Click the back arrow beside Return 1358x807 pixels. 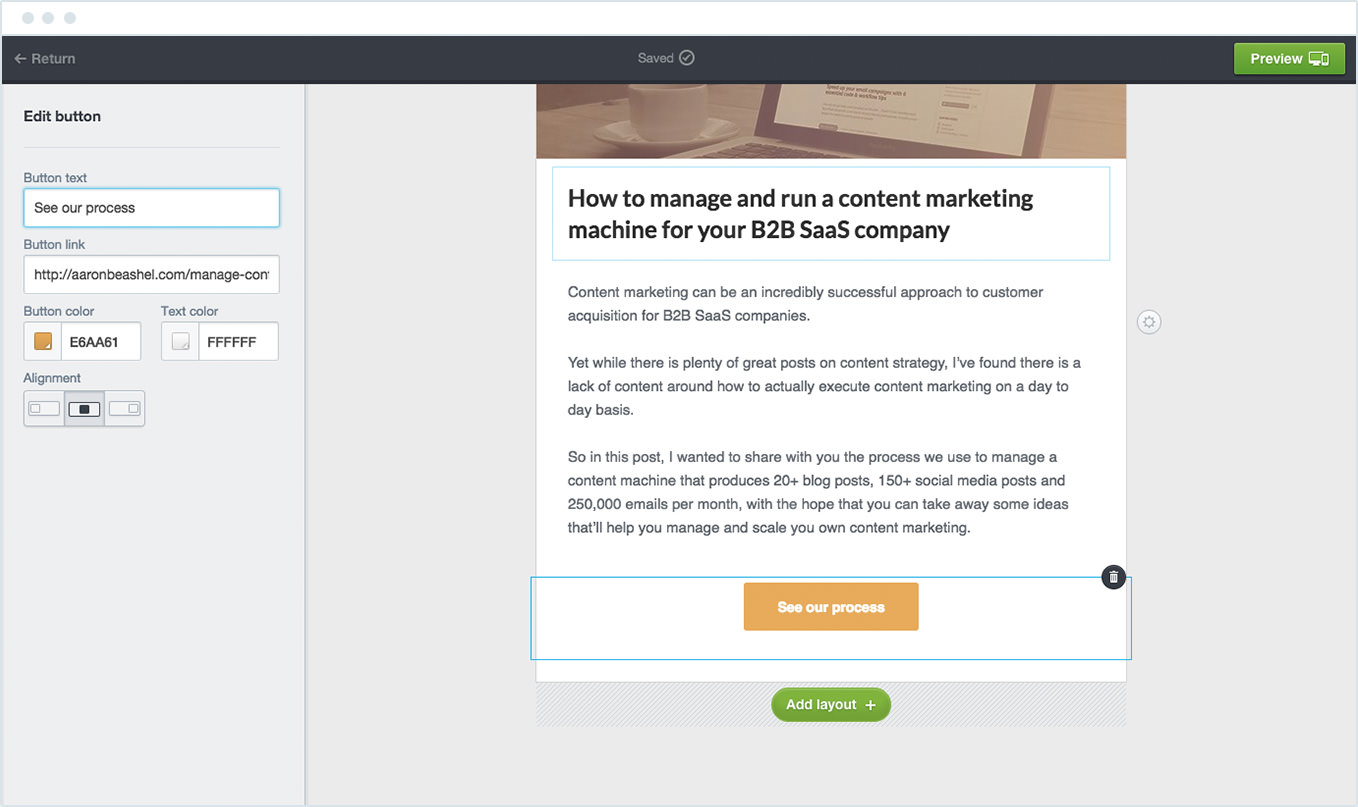coord(22,58)
